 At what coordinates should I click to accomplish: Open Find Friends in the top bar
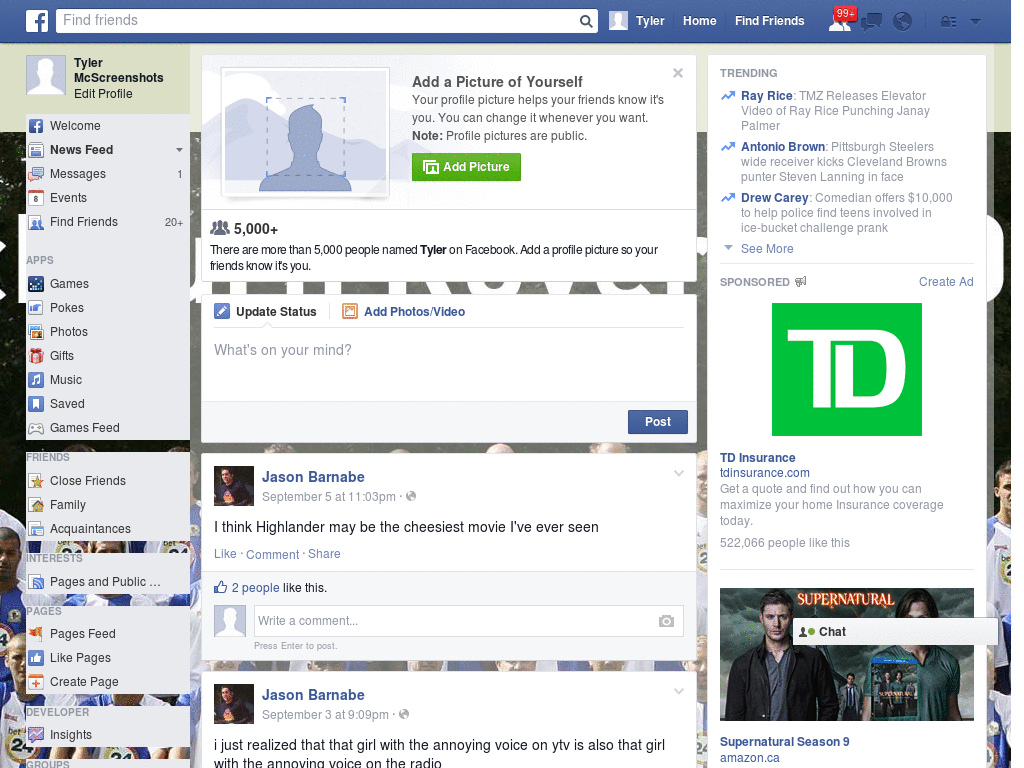(769, 21)
